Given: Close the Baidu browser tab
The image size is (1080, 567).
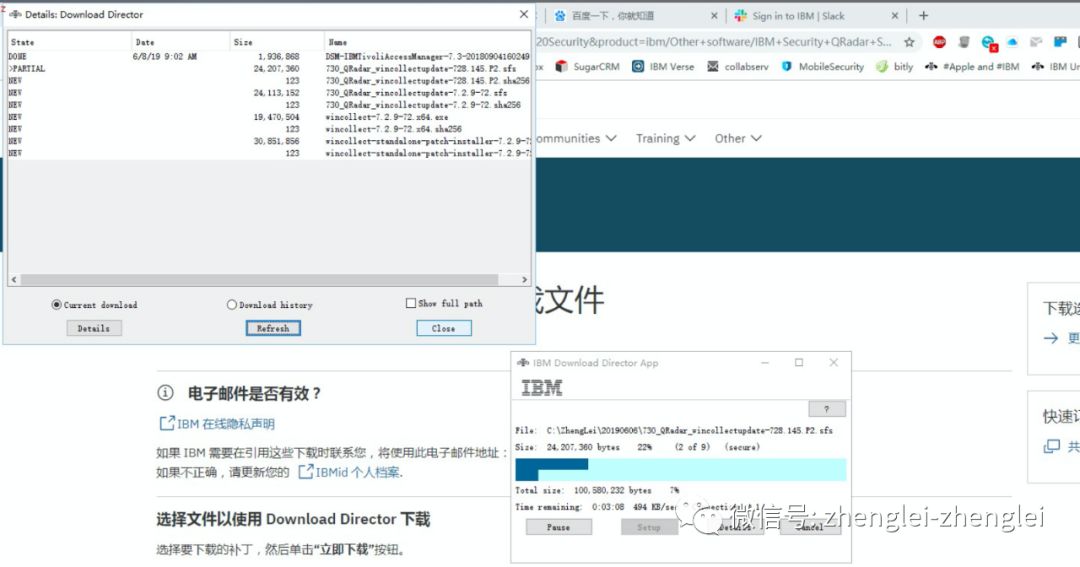Looking at the screenshot, I should (x=714, y=16).
